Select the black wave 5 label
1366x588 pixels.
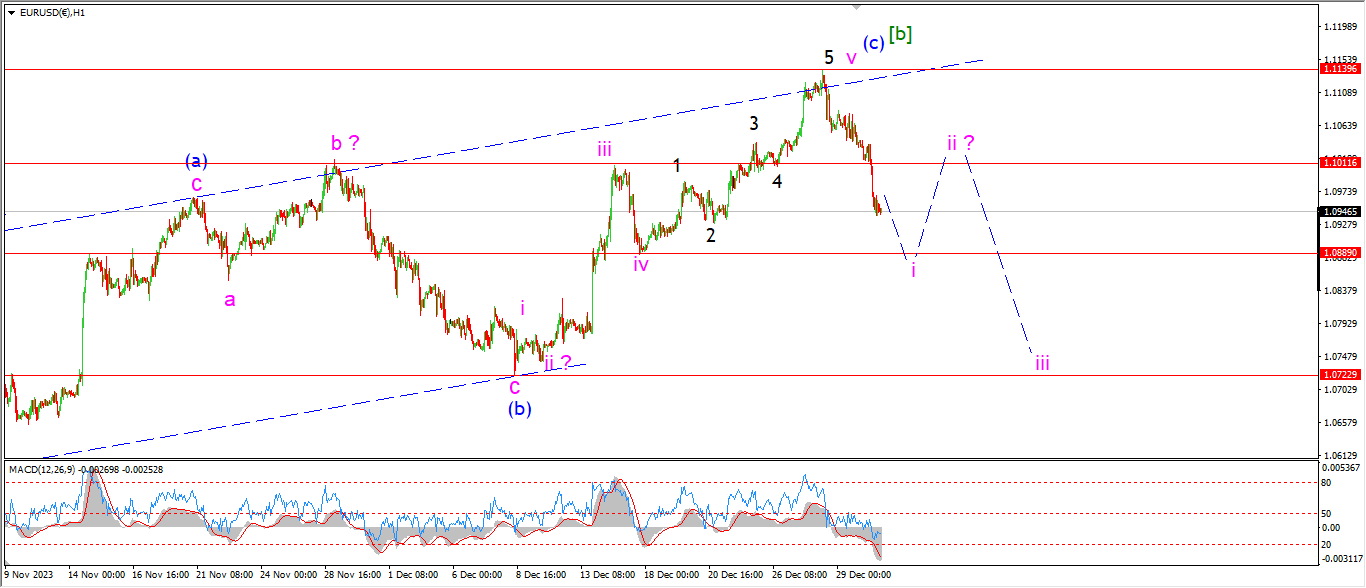coord(829,57)
